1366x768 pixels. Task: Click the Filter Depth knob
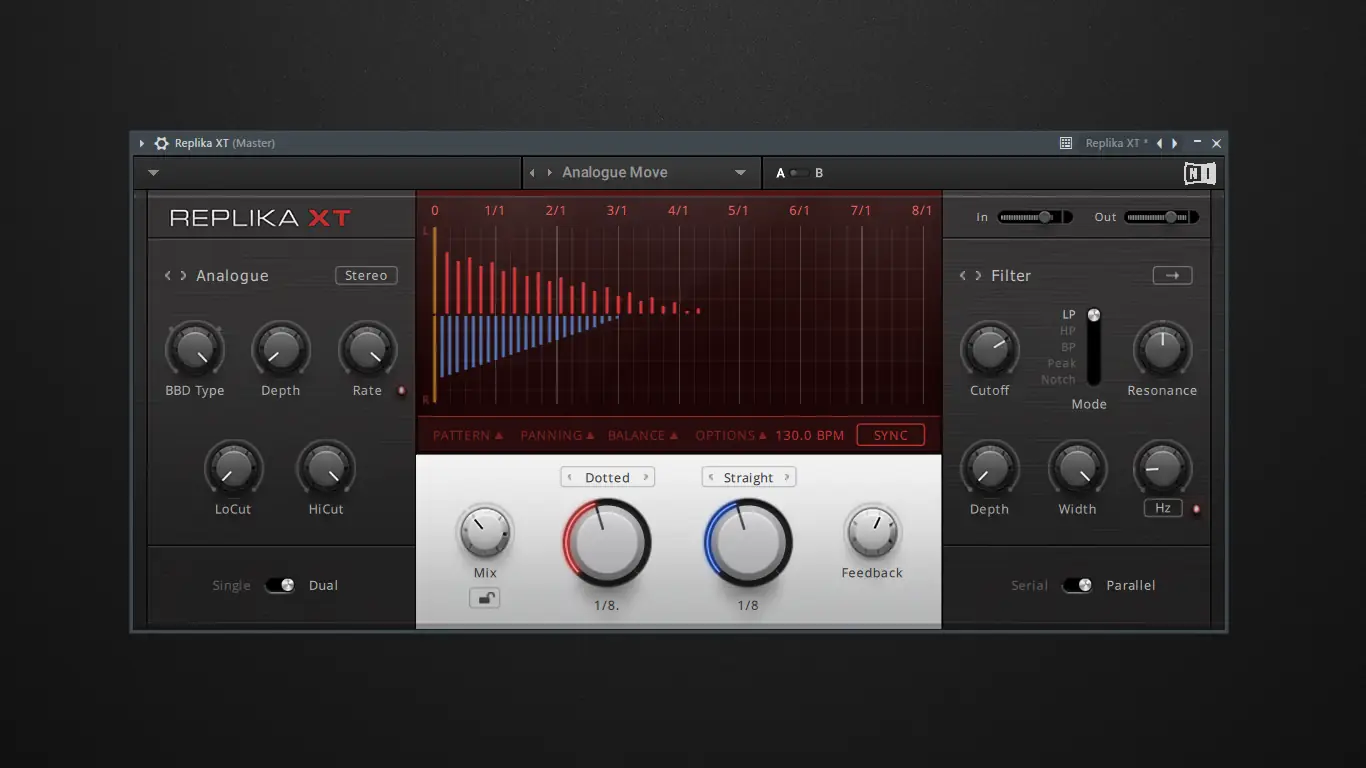click(990, 469)
